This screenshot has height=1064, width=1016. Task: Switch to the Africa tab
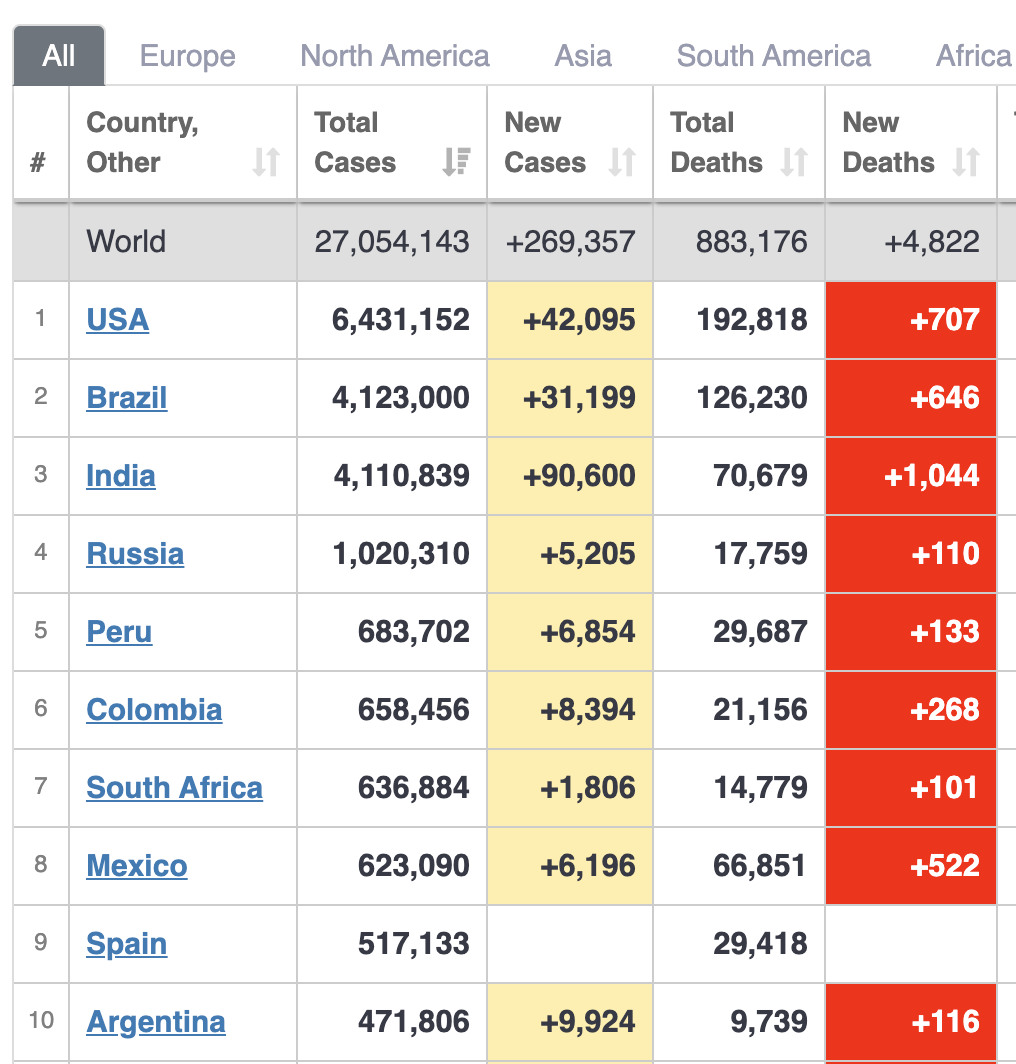point(973,56)
